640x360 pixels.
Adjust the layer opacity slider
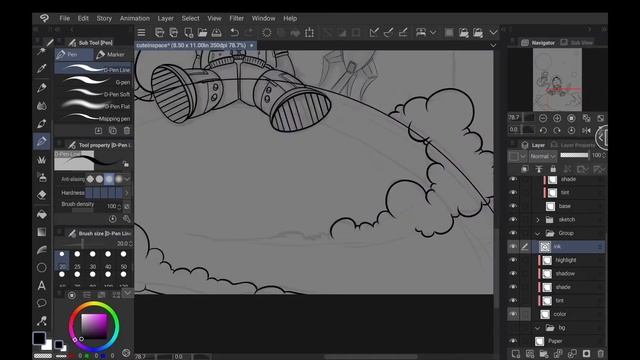click(x=574, y=155)
